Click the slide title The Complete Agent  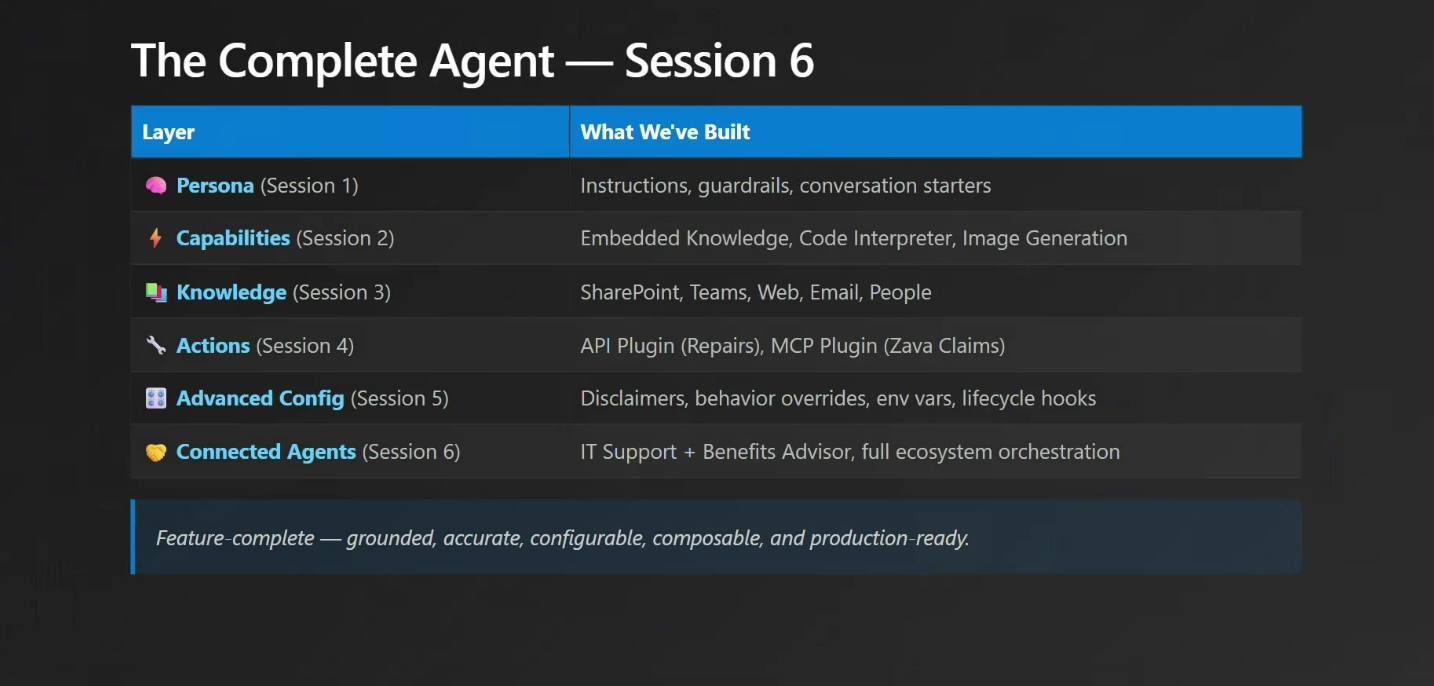click(472, 61)
